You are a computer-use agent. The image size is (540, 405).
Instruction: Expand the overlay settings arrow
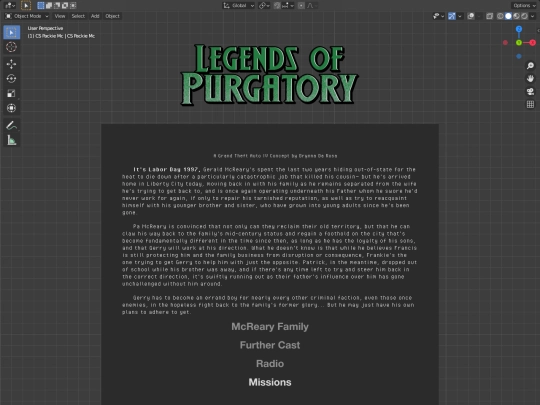click(x=479, y=16)
